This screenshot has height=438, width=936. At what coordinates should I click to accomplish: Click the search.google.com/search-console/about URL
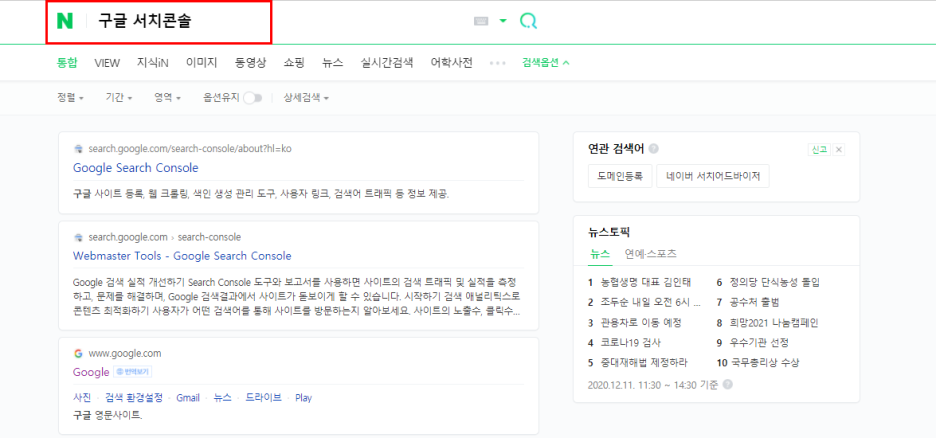click(190, 149)
